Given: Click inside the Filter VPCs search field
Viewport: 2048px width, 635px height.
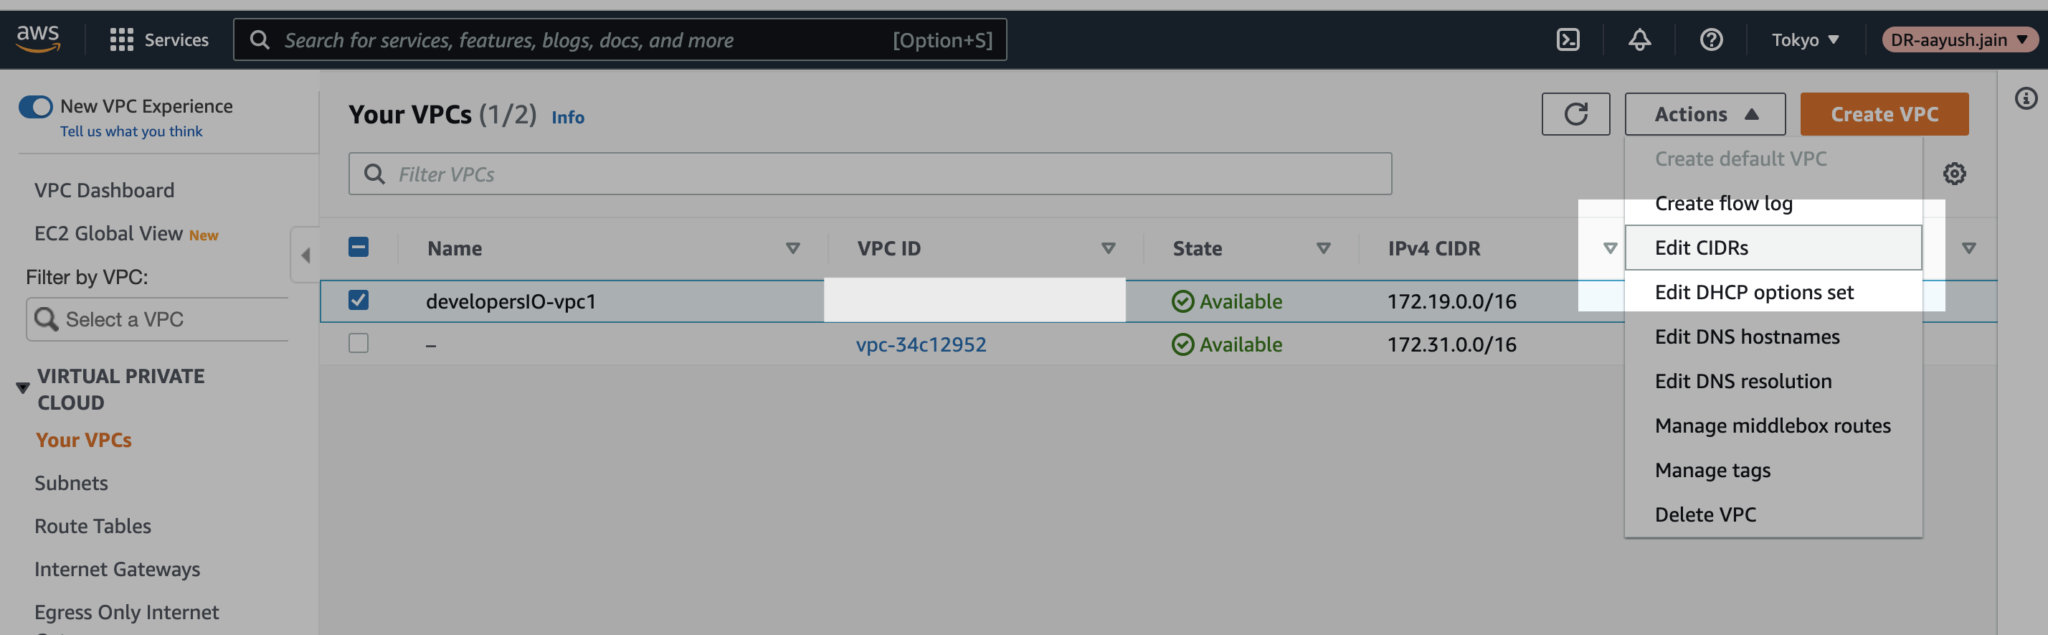Looking at the screenshot, I should (869, 173).
